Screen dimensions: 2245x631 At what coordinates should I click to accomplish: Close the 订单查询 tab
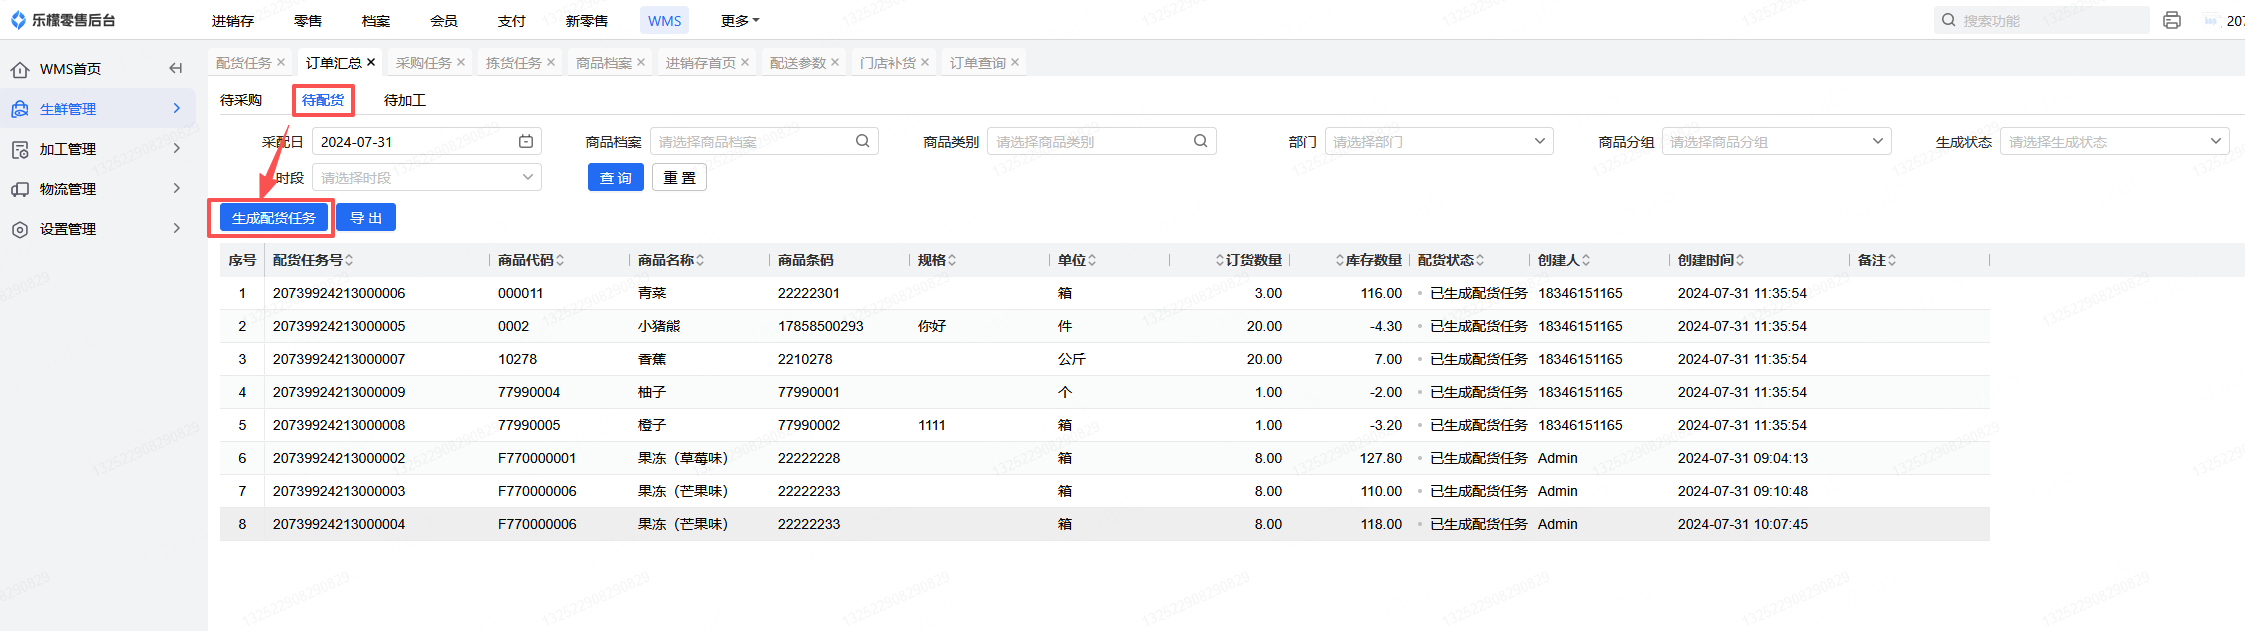tap(1015, 62)
